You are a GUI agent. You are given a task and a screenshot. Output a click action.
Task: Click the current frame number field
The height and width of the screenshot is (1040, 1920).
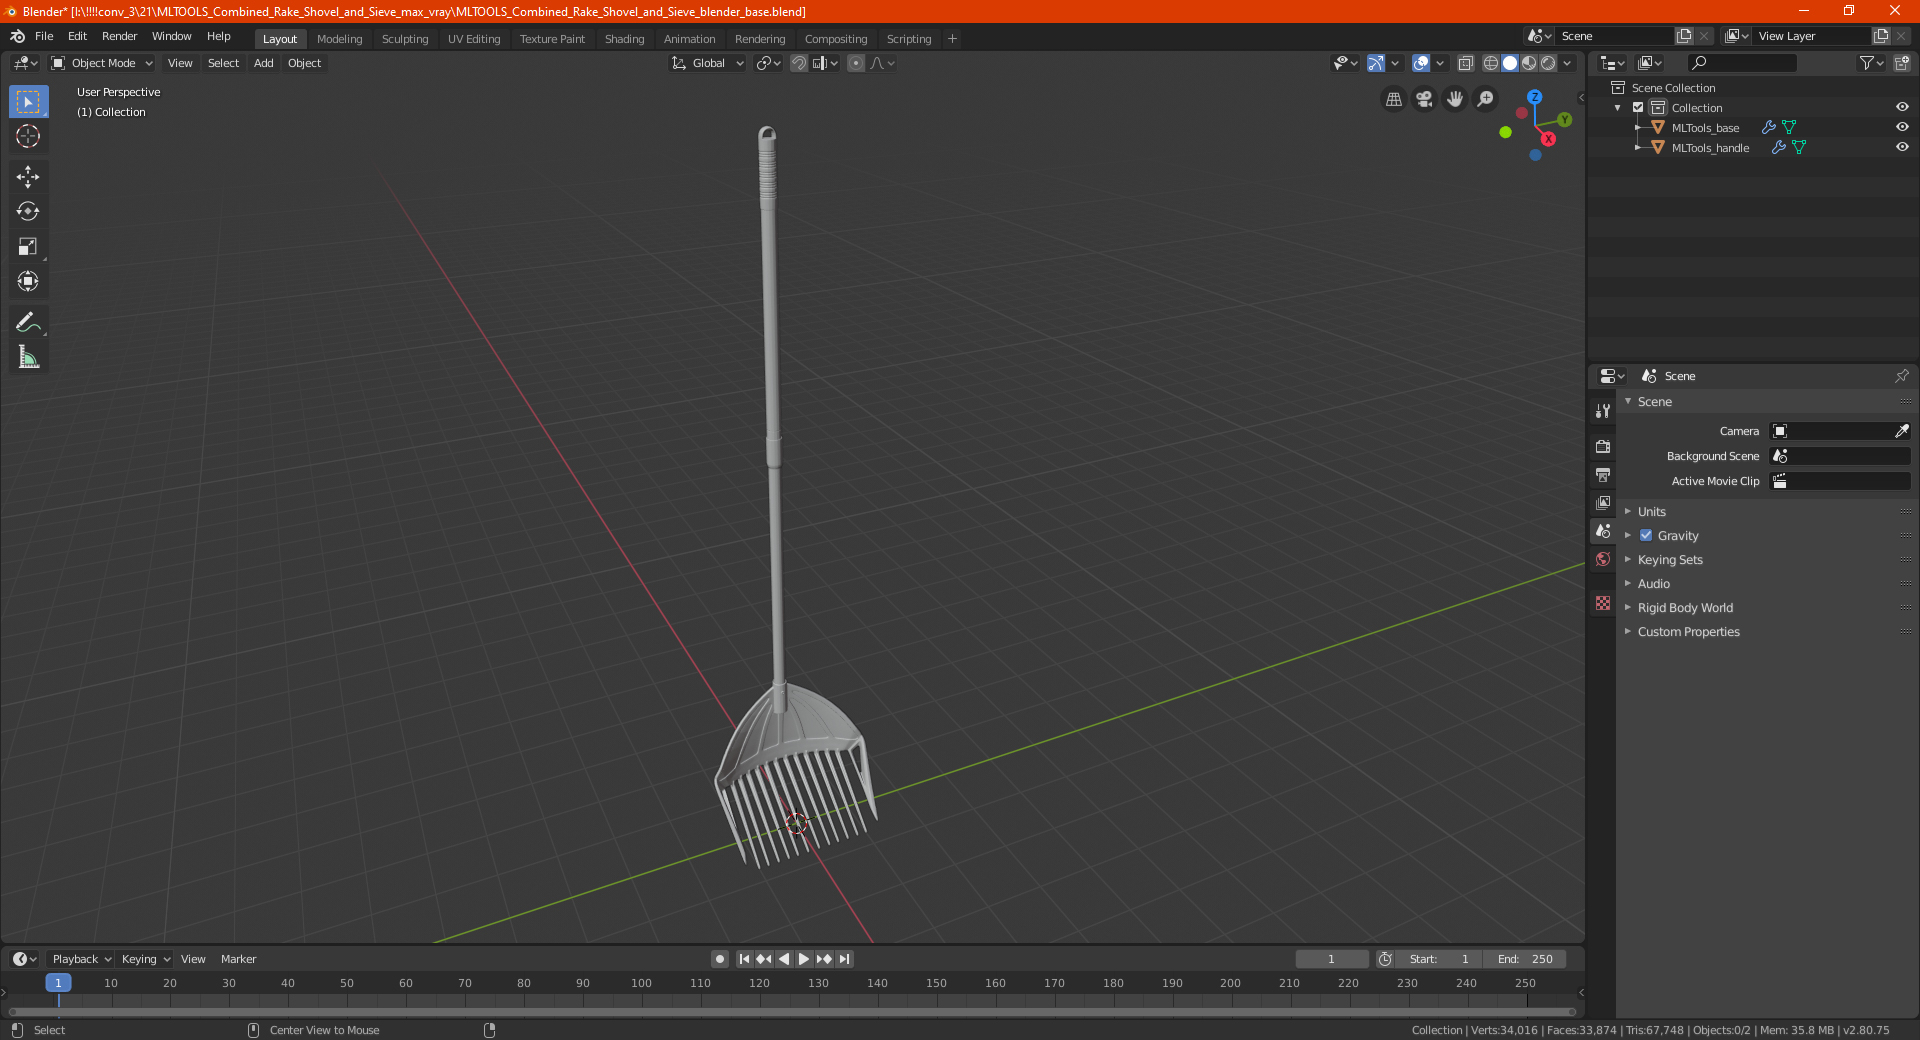[x=1331, y=959]
